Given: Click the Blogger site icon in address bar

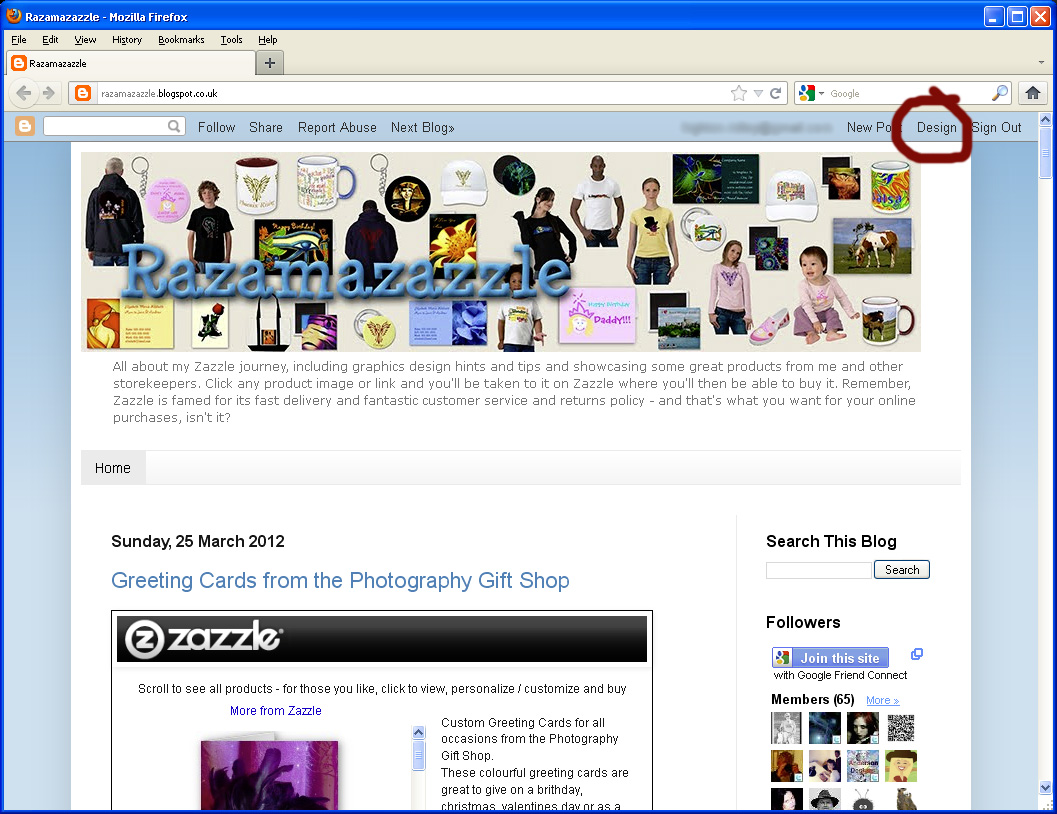Looking at the screenshot, I should pos(83,93).
